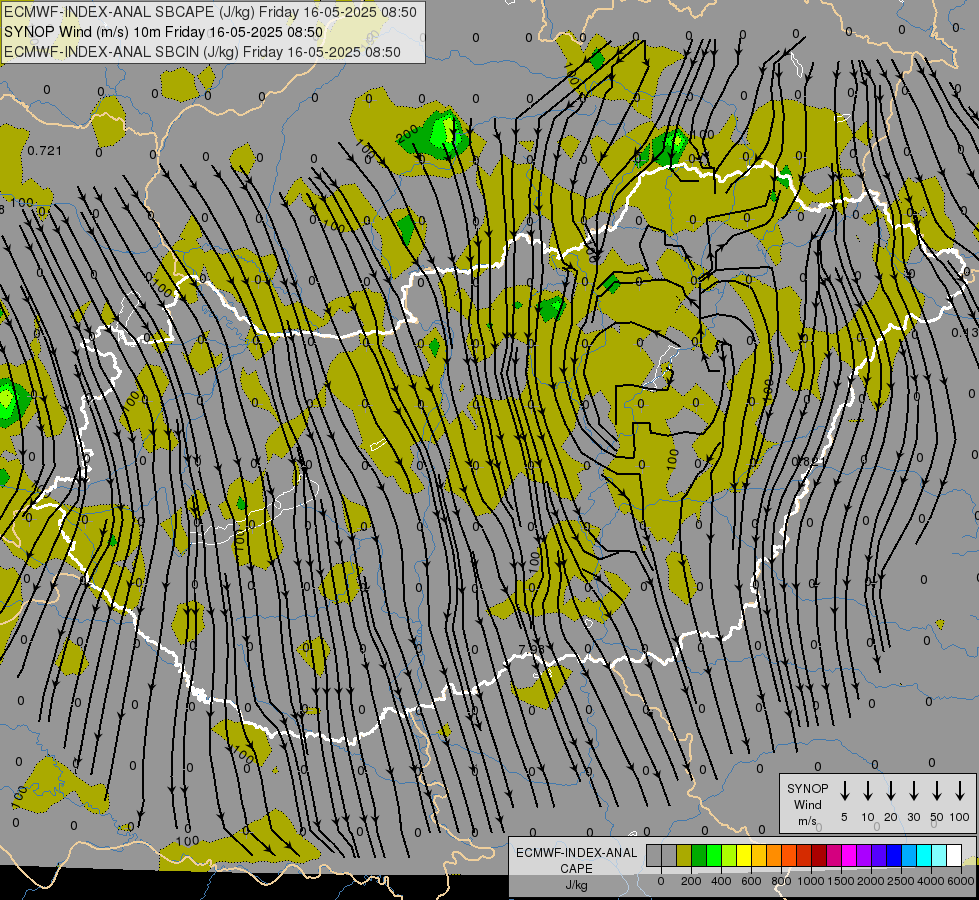Viewport: 979px width, 900px height.
Task: Click the 0.721 value on the map
Action: 45,151
